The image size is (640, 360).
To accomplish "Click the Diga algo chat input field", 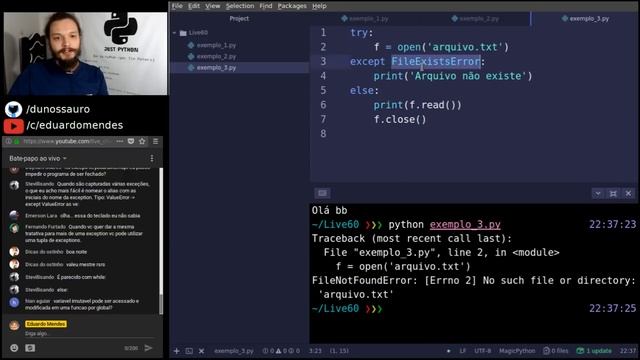I will tap(89, 334).
